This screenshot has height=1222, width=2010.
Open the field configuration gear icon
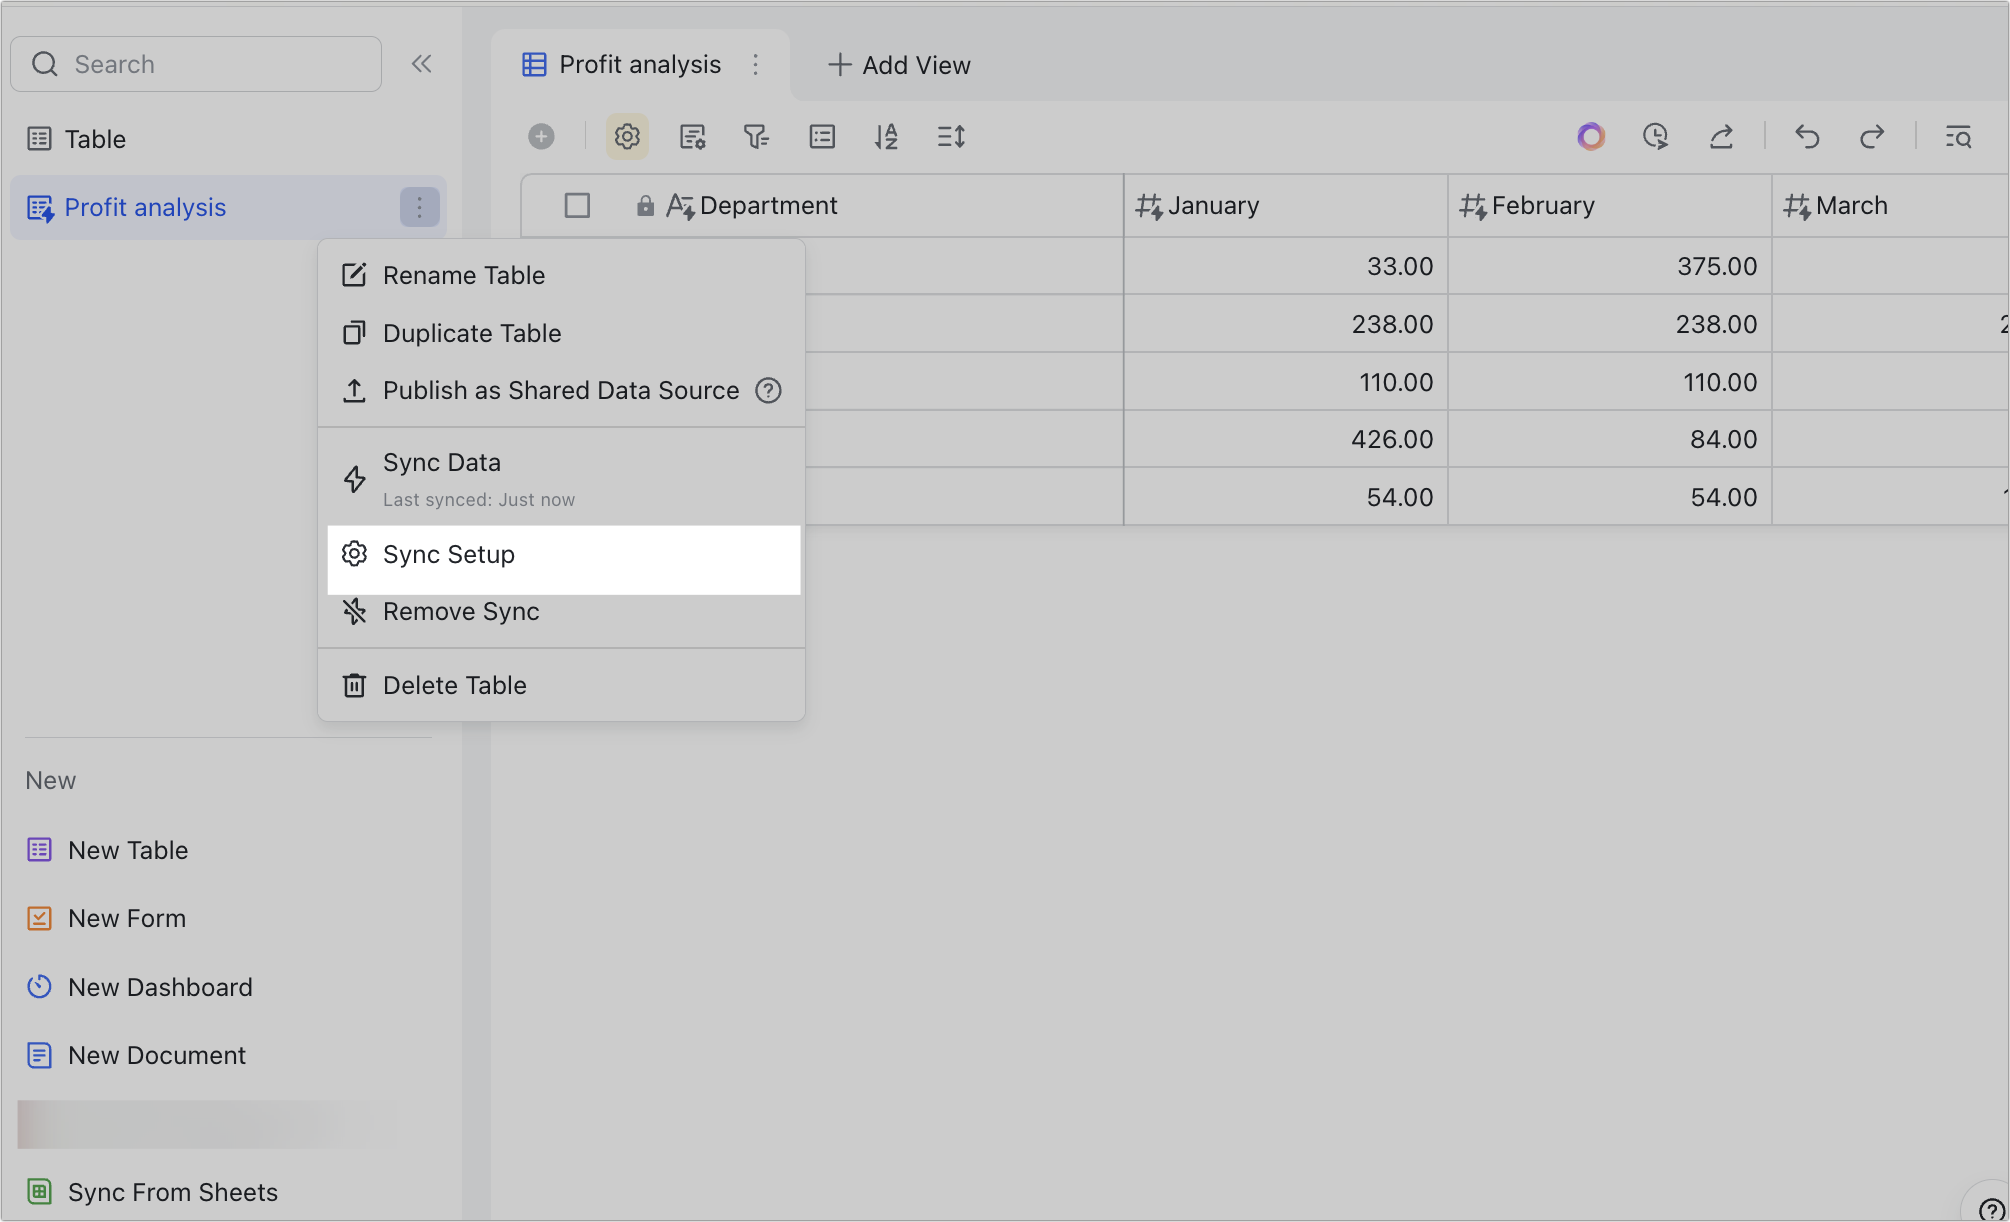[x=627, y=136]
